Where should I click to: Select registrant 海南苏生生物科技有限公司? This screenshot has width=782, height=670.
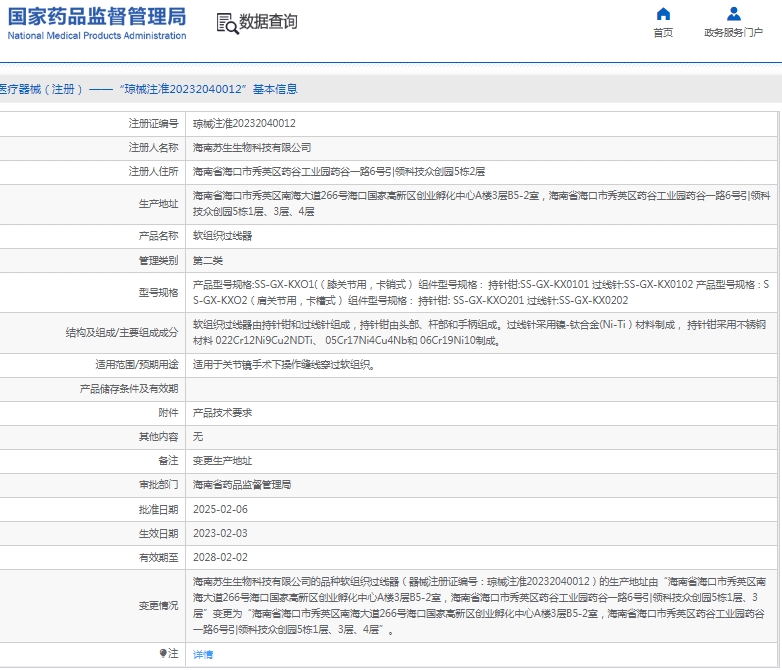[252, 148]
